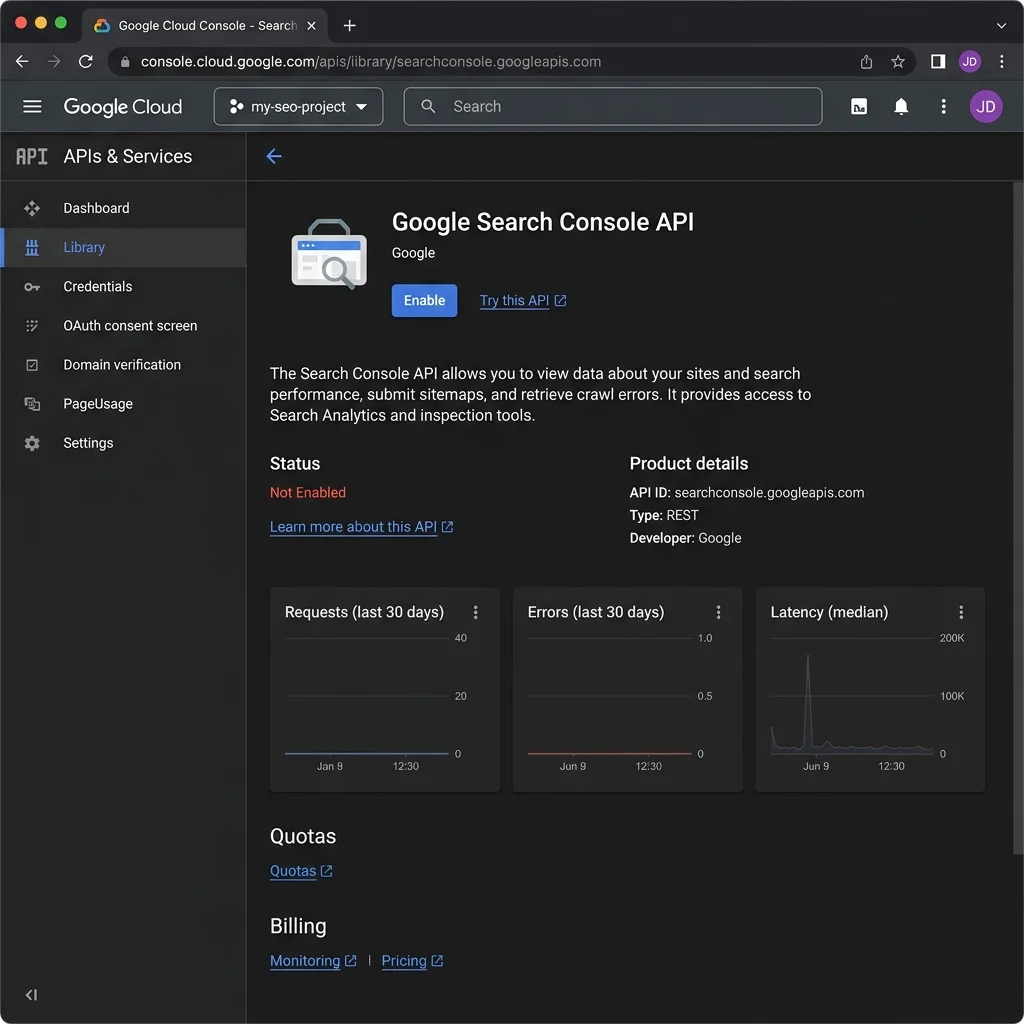This screenshot has height=1024, width=1024.
Task: Open the Latency chart three-dot menu
Action: click(961, 612)
